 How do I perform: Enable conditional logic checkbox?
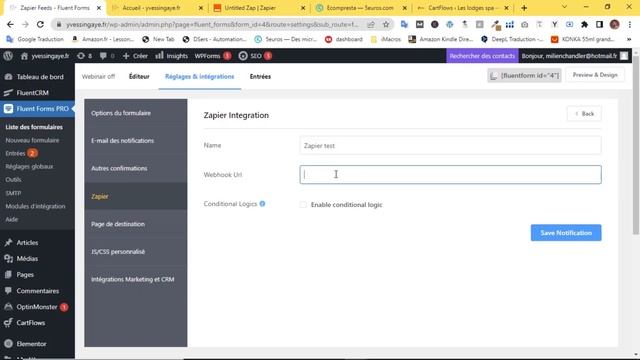point(303,204)
